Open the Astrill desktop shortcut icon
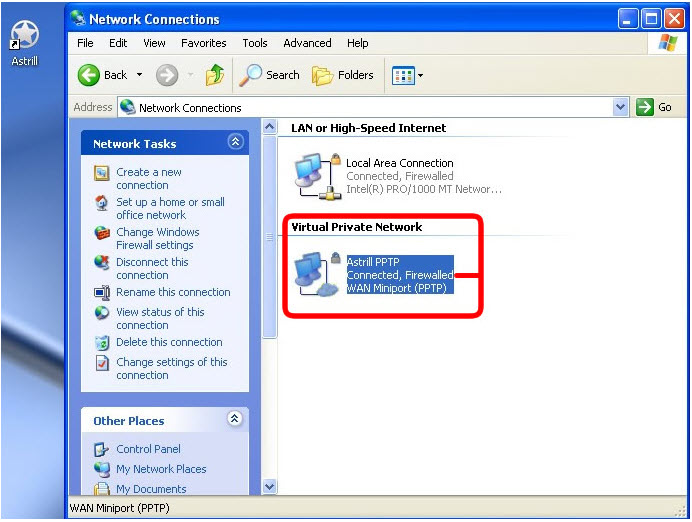This screenshot has width=692, height=522. [25, 36]
